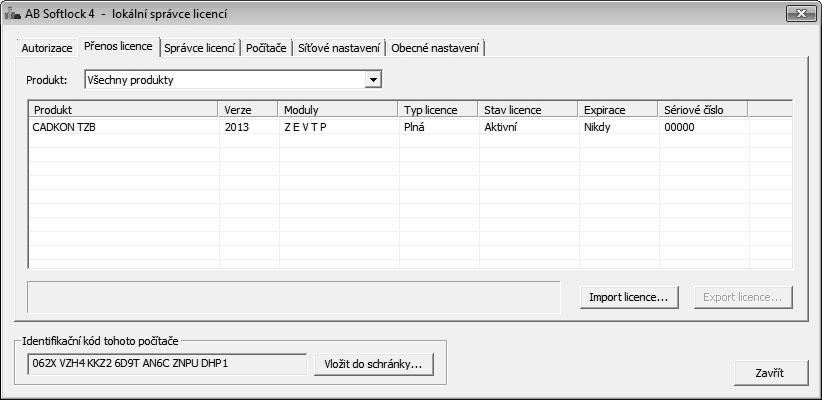Click the Zavřít button
This screenshot has width=822, height=400.
click(x=769, y=373)
